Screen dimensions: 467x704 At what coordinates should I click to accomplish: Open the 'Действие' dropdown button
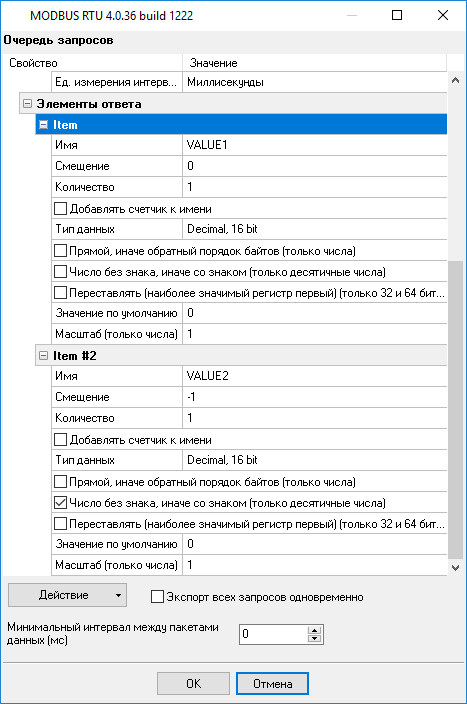pos(67,595)
